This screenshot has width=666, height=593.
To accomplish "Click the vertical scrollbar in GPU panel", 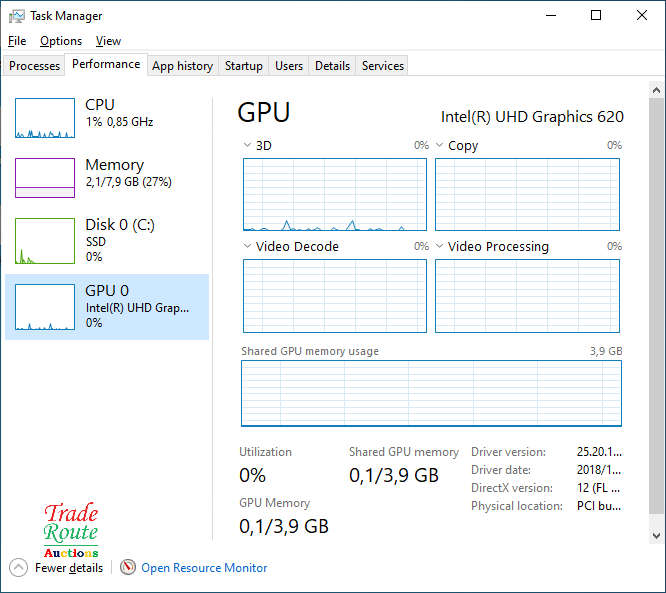I will coord(656,300).
